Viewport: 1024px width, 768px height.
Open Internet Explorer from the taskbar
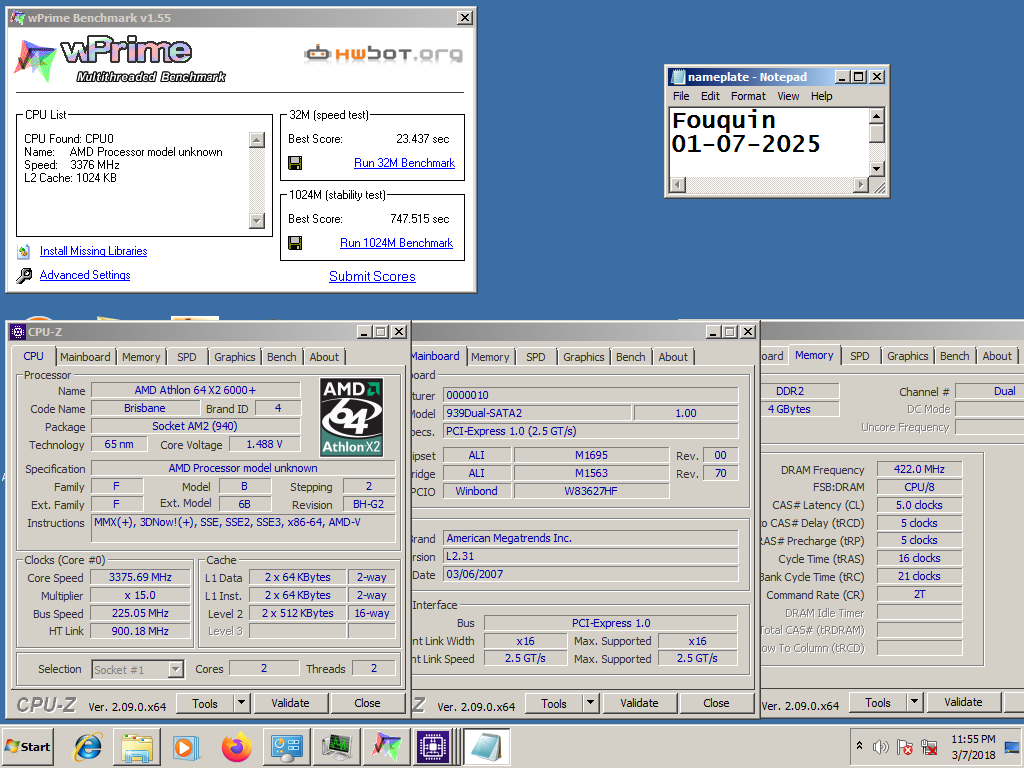(88, 746)
